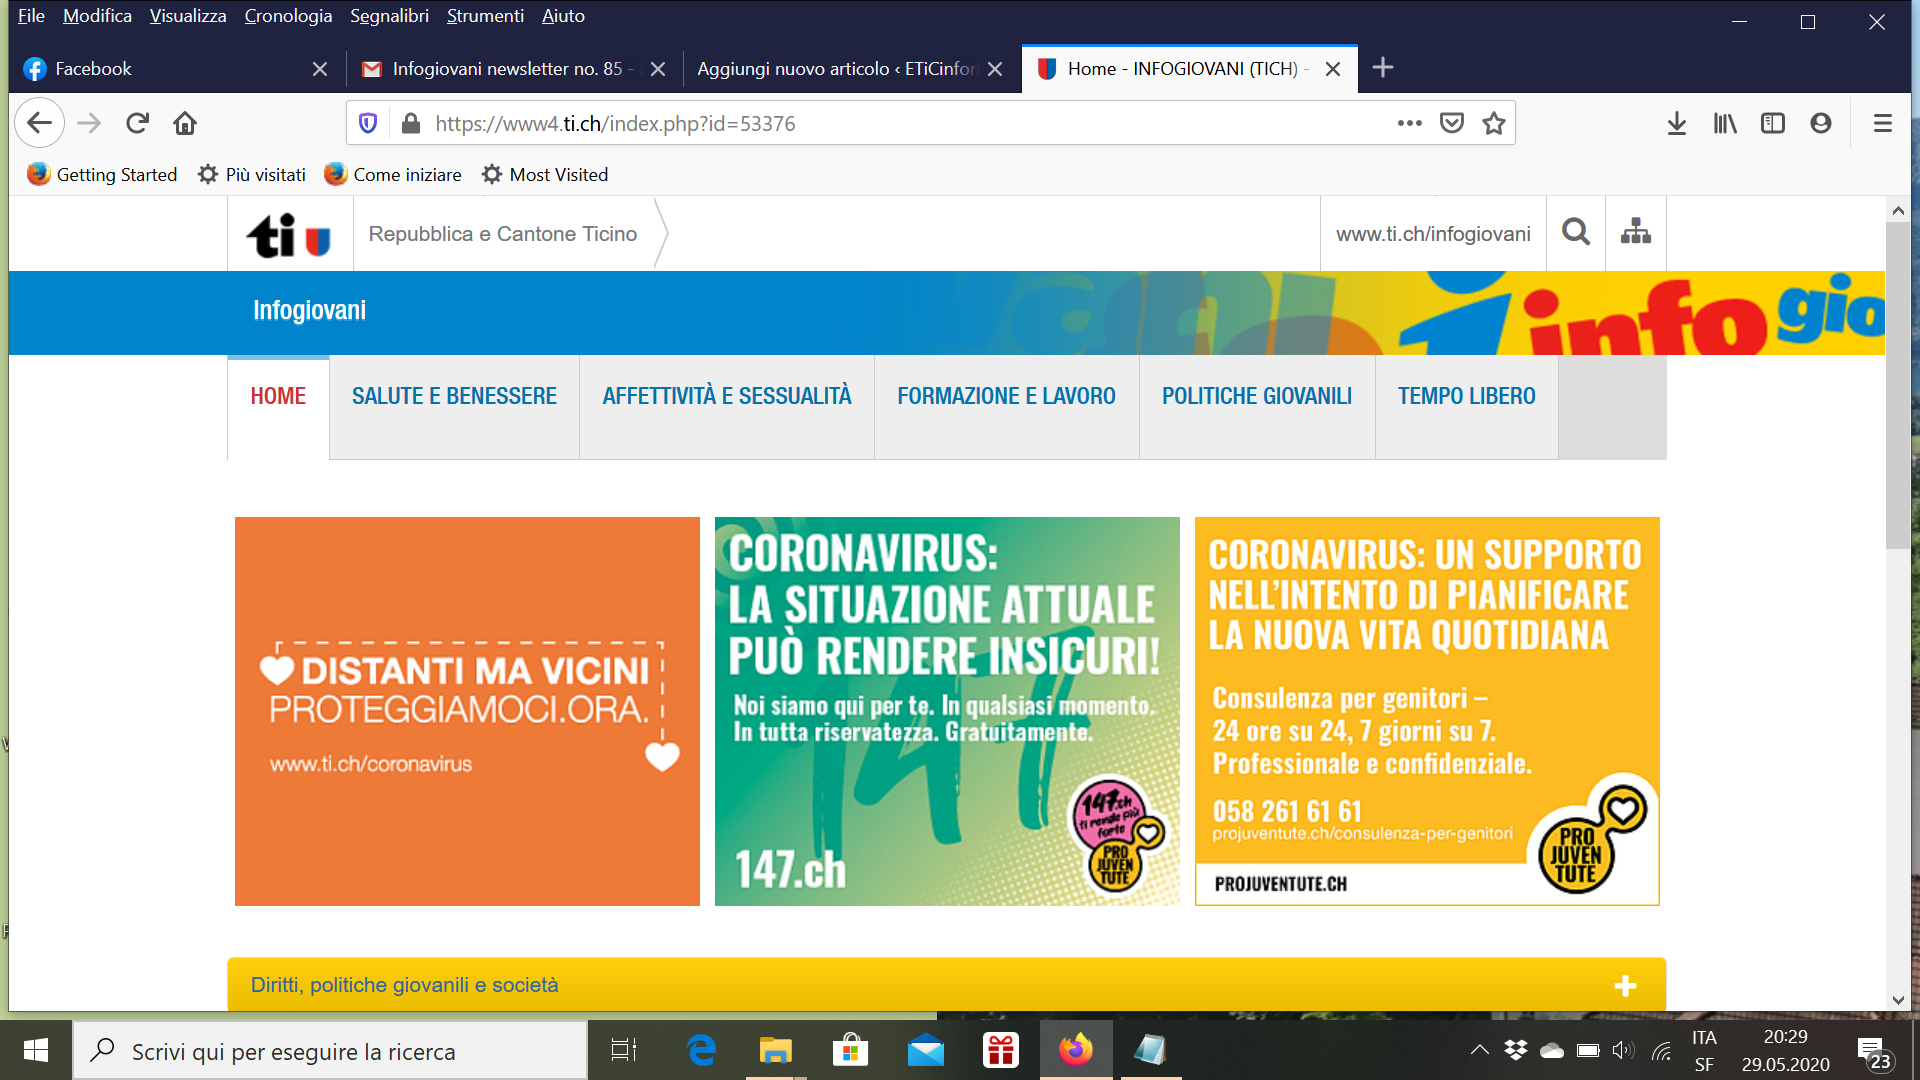Open FORMAZIONE E LAVORO section

[1006, 397]
